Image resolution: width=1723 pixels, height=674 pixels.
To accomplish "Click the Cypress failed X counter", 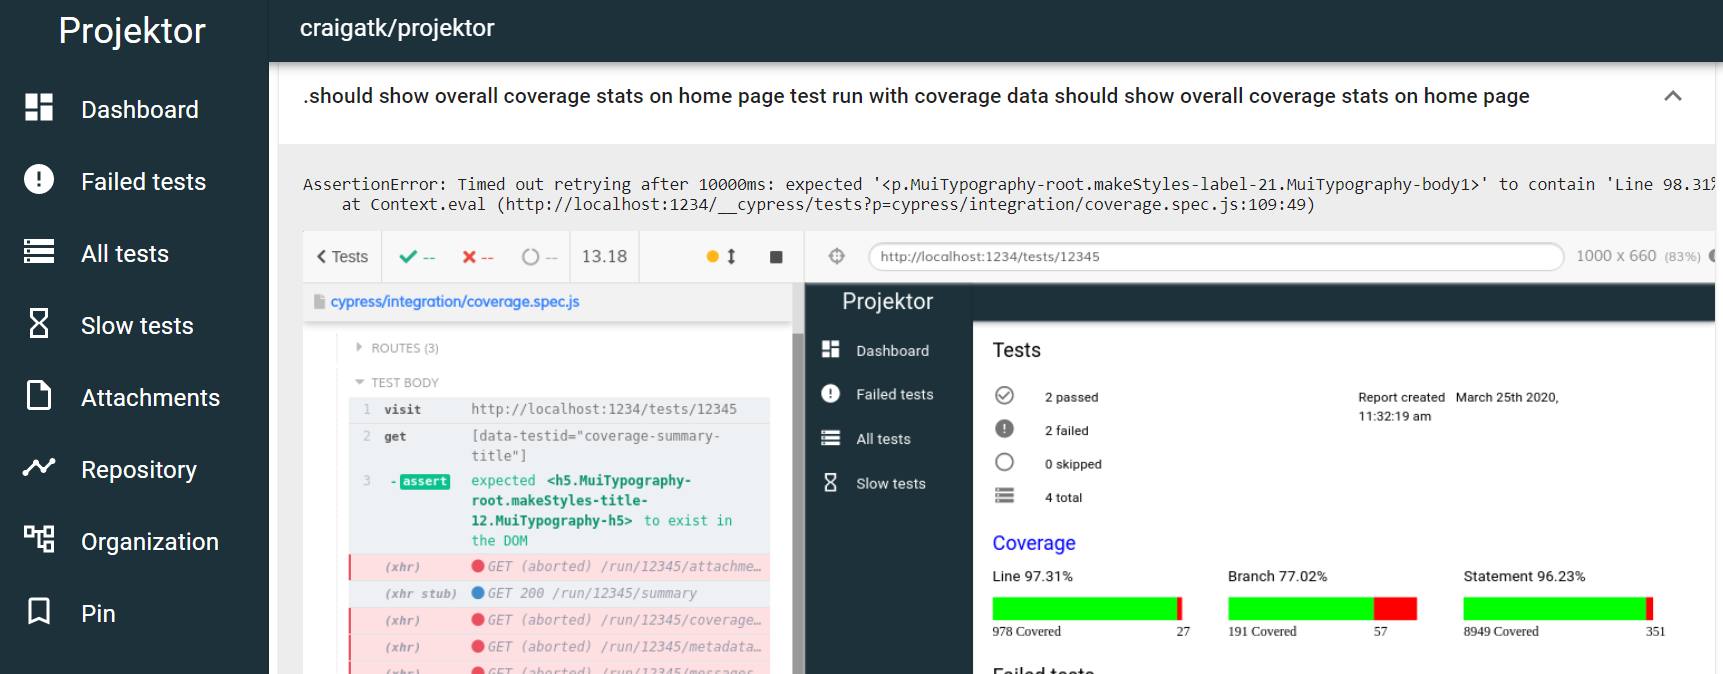I will 478,257.
